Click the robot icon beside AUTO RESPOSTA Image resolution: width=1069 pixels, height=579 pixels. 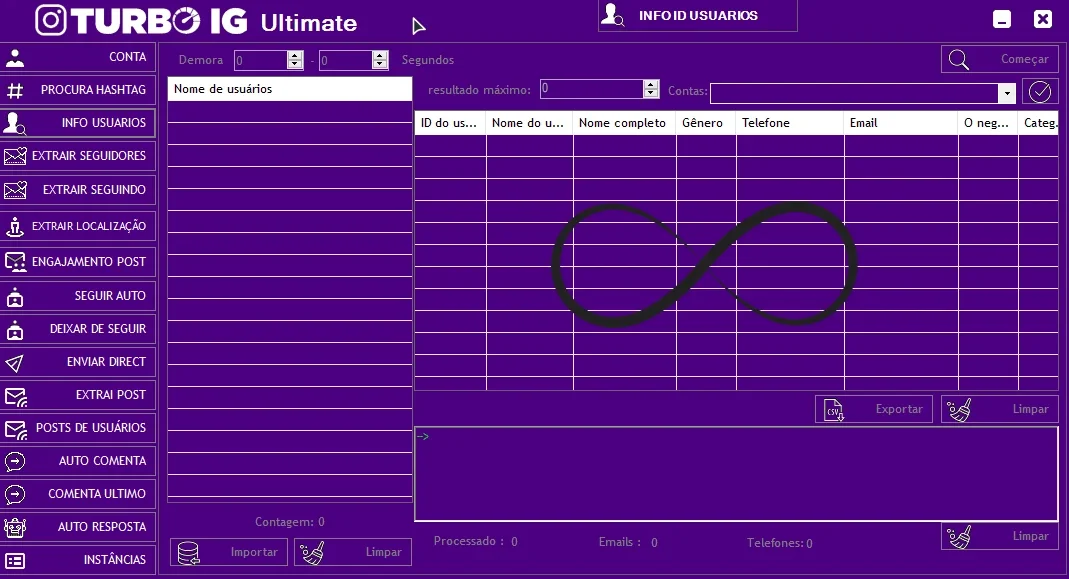[15, 527]
